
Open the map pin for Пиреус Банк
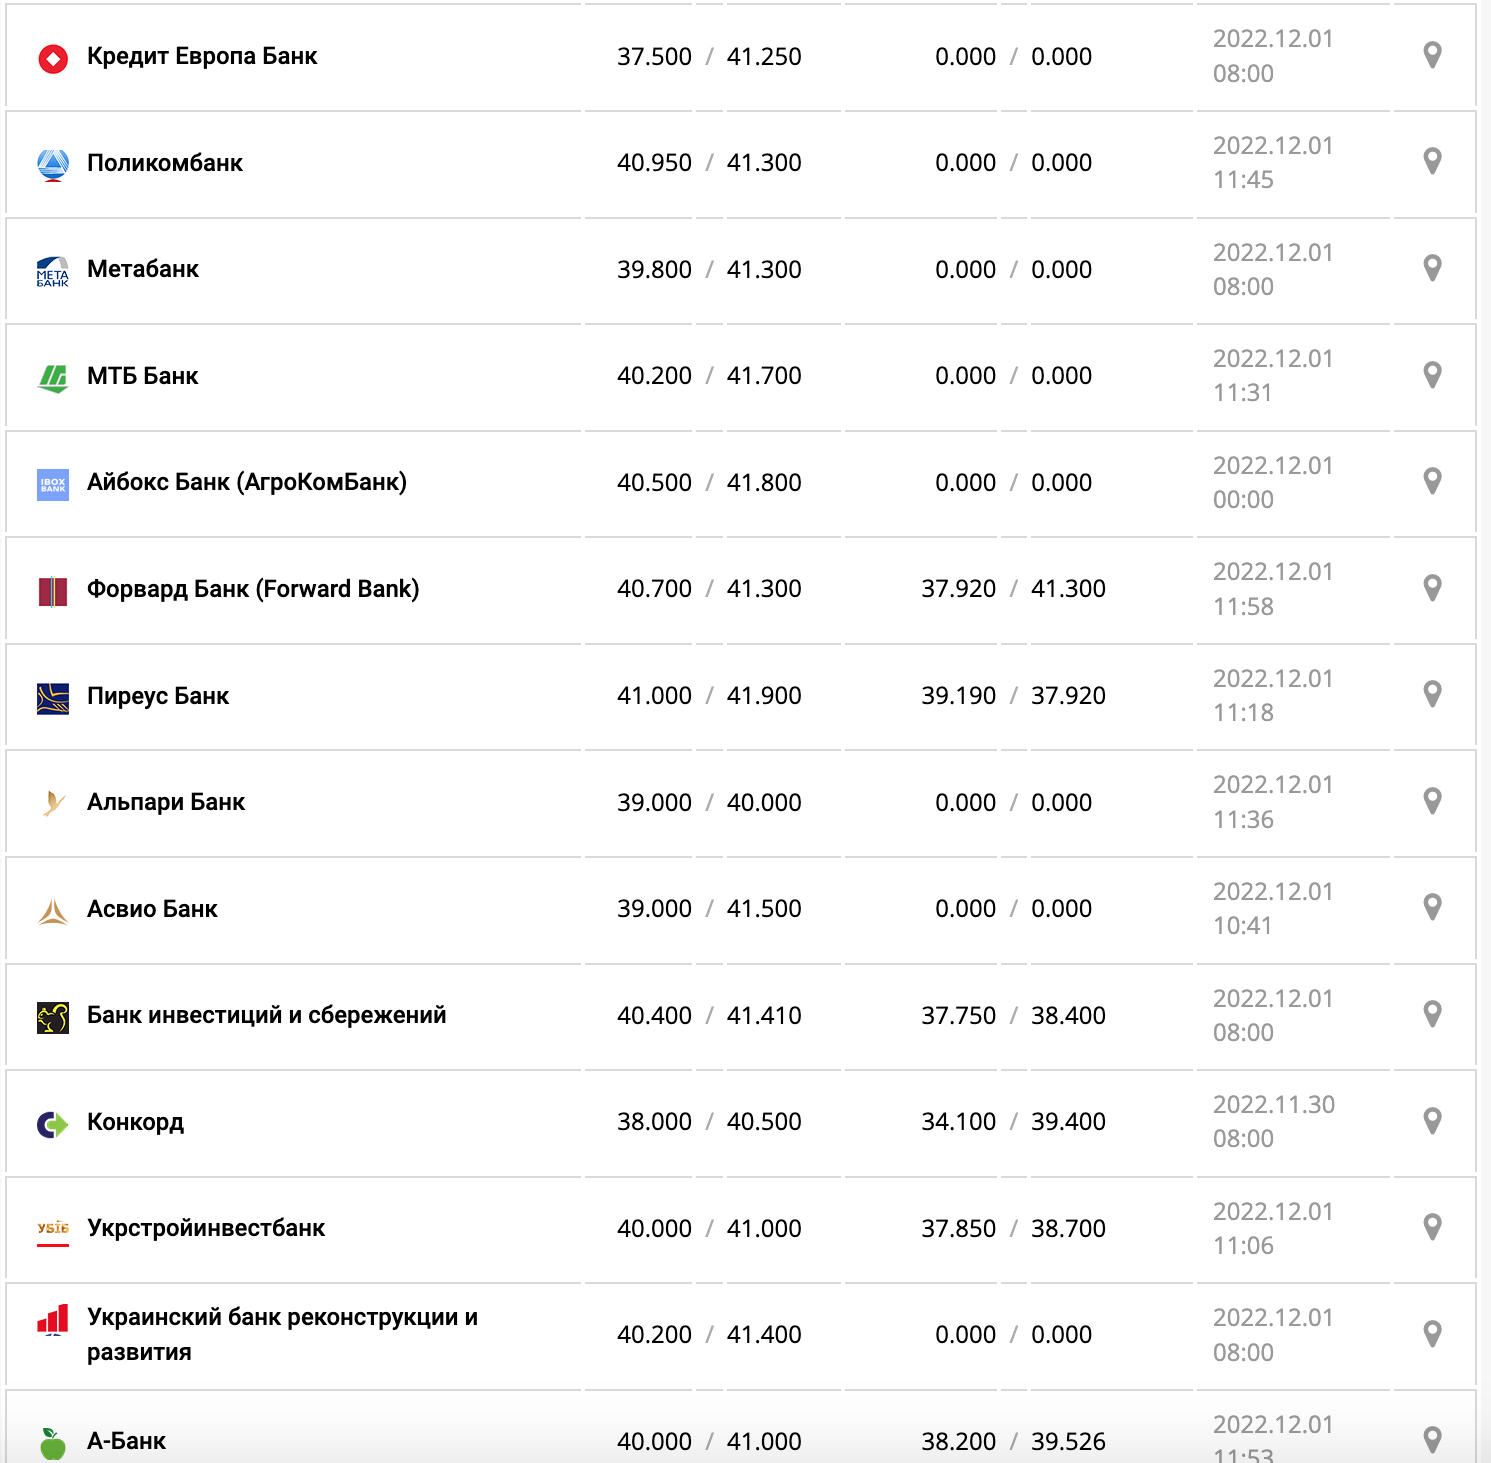pos(1432,695)
